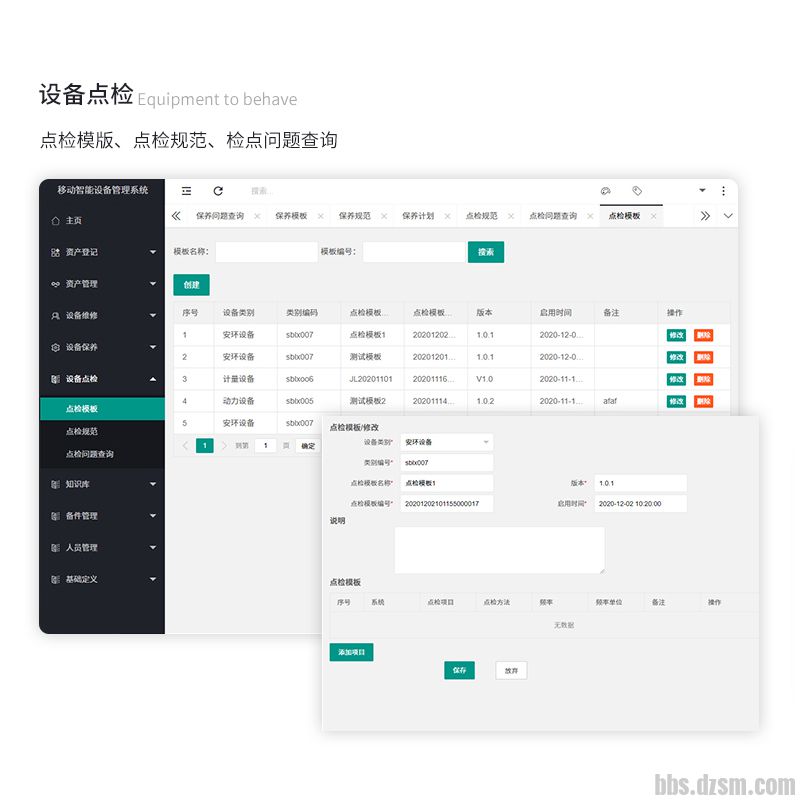
Task: Click the refresh icon in top bar
Action: [x=218, y=191]
